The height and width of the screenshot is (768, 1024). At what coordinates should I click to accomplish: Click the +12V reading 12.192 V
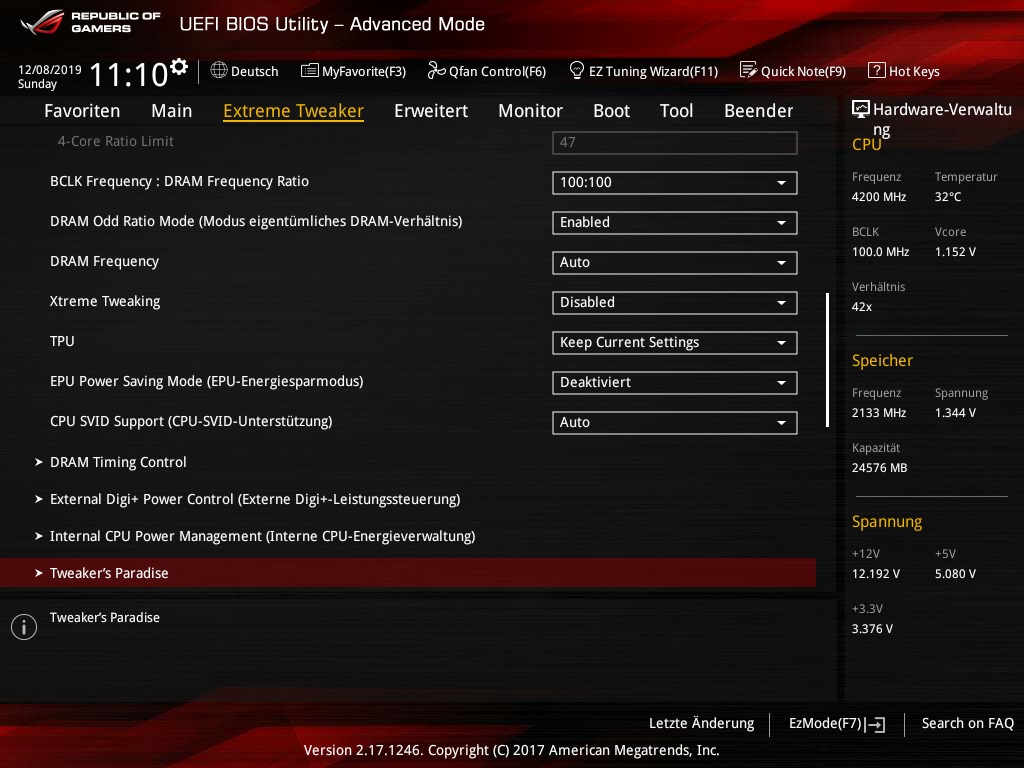[875, 573]
